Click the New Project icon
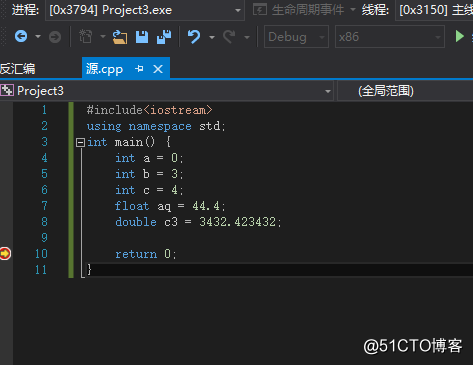 point(85,37)
